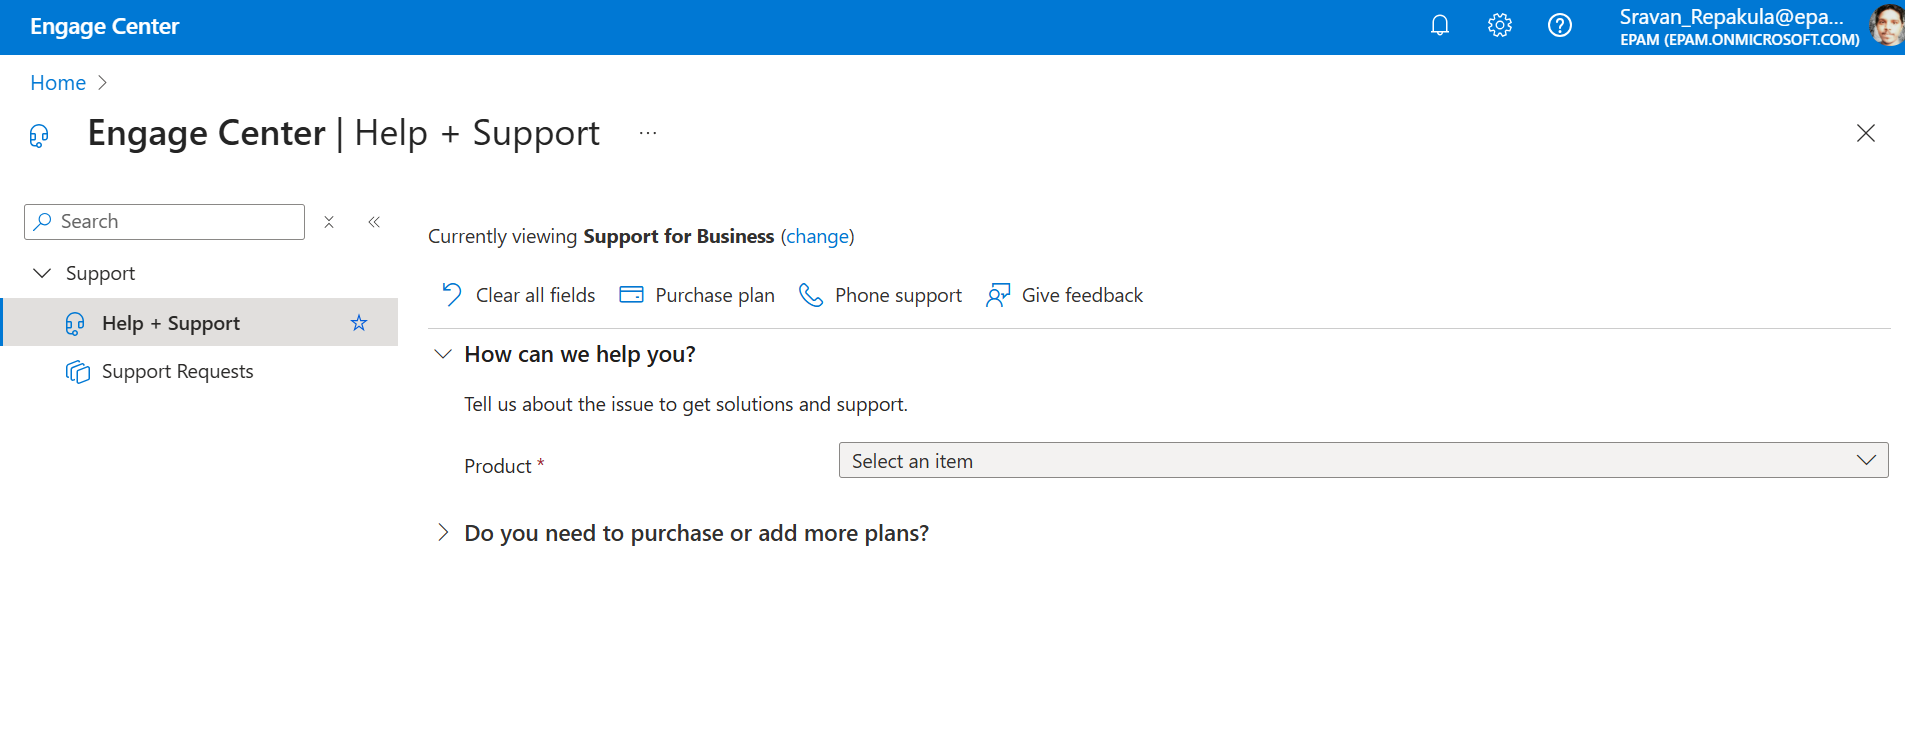Click the Home breadcrumb link
Viewport: 1905px width, 752px height.
[58, 83]
